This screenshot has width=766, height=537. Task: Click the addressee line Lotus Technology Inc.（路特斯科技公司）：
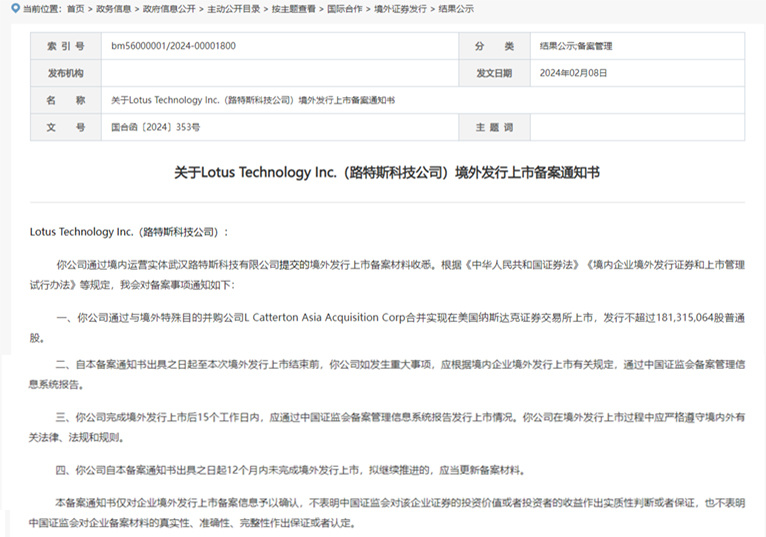click(129, 232)
